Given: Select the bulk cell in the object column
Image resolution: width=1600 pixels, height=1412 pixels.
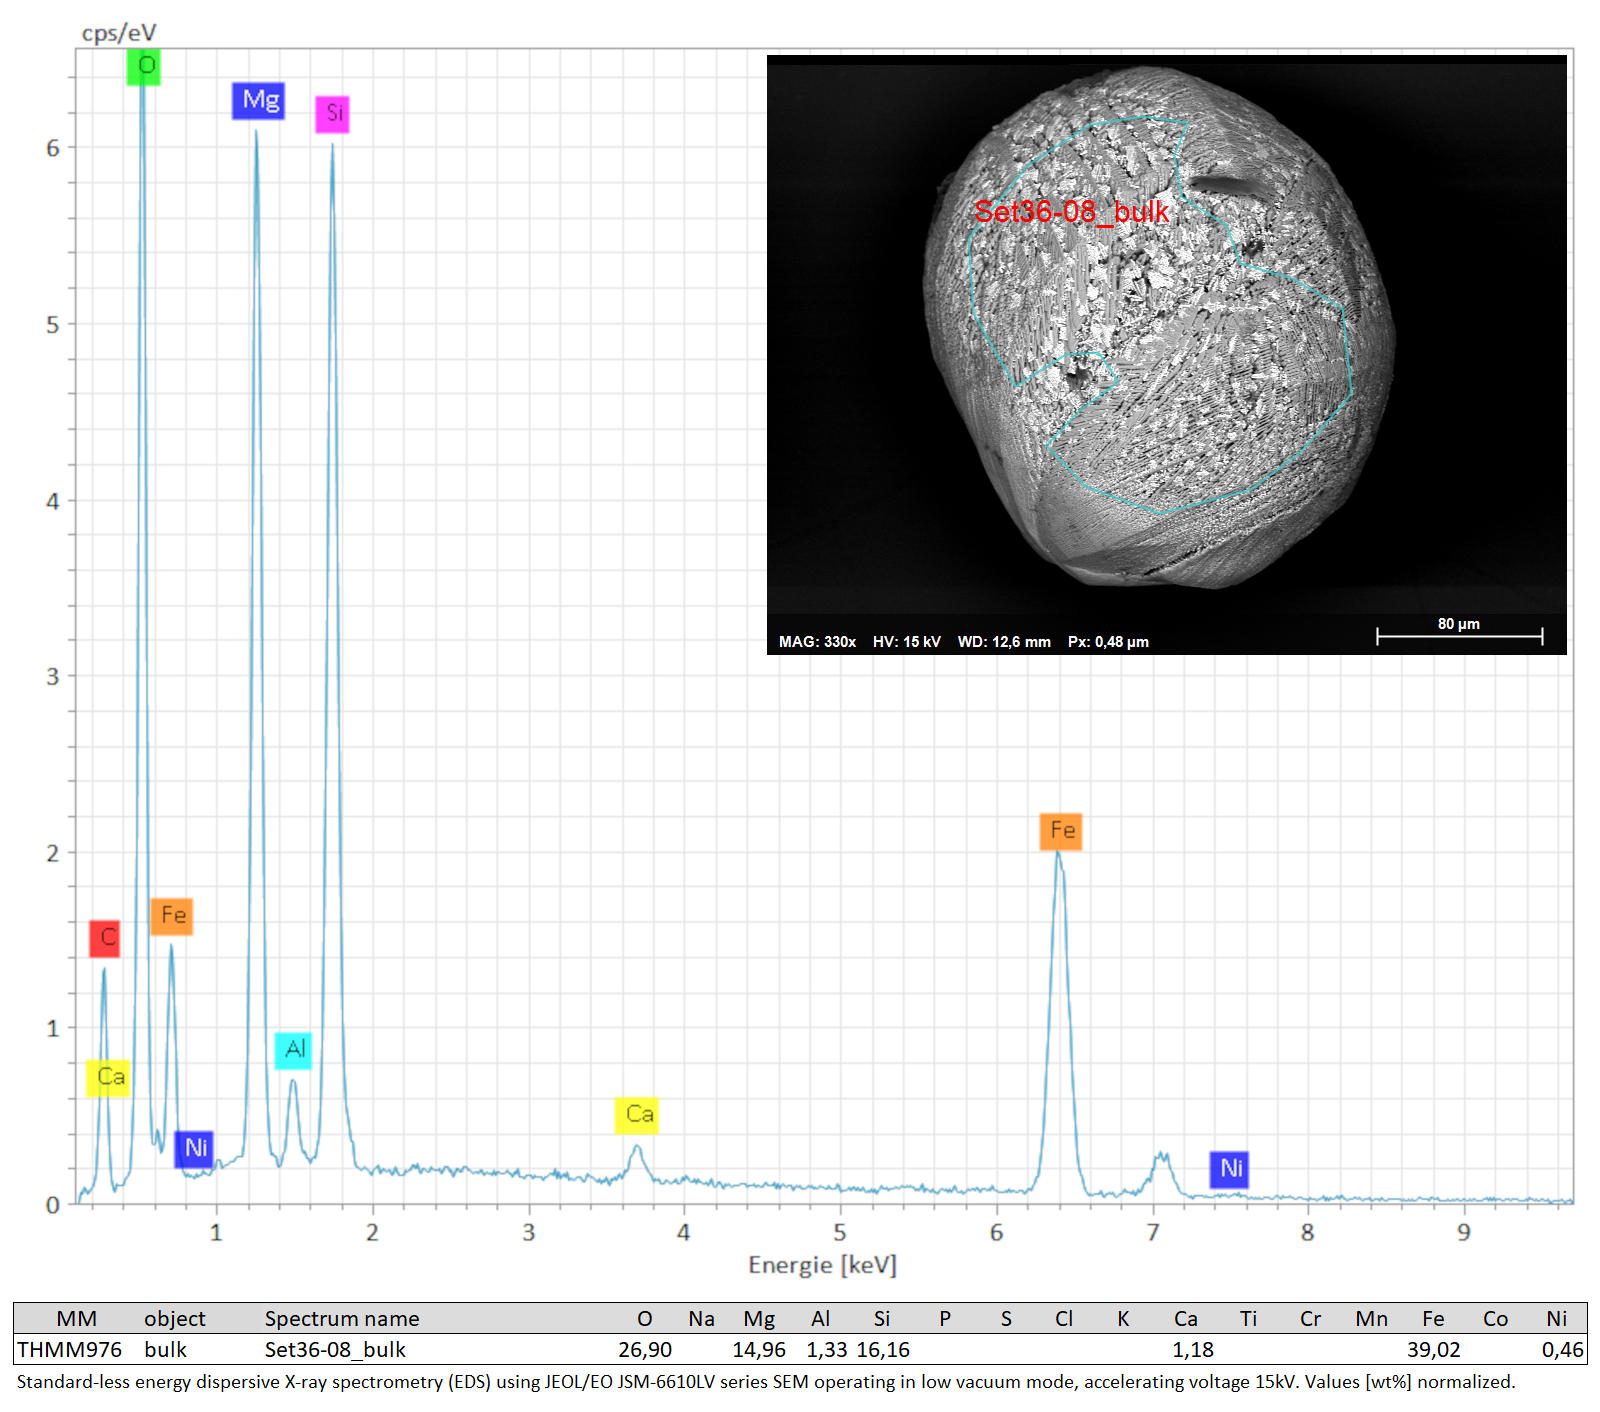Looking at the screenshot, I should (x=165, y=1350).
